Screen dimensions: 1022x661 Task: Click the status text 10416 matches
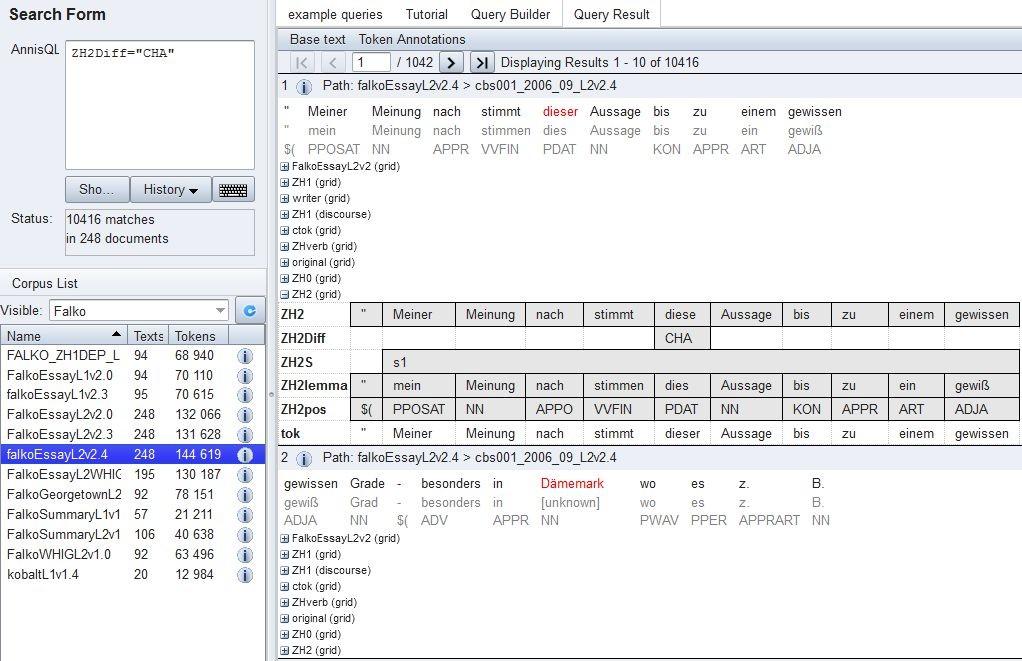pos(110,220)
